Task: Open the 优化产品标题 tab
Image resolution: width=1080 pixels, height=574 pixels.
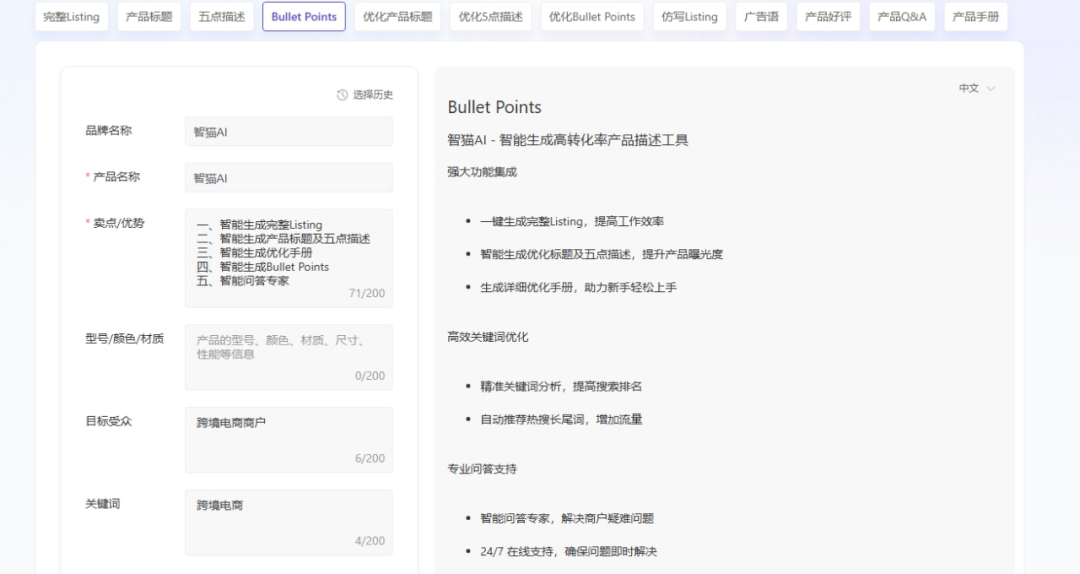Action: point(397,17)
